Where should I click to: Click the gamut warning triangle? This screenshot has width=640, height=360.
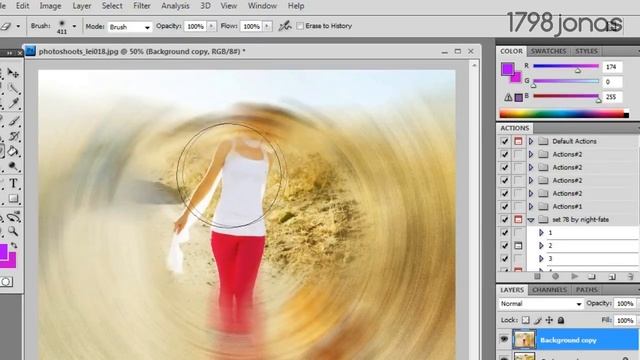pos(508,98)
